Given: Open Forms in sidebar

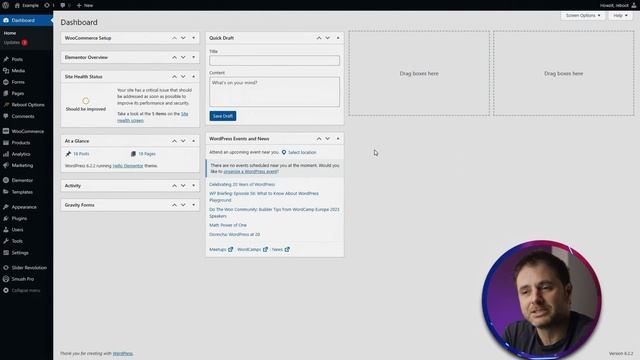Looking at the screenshot, I should 18,82.
